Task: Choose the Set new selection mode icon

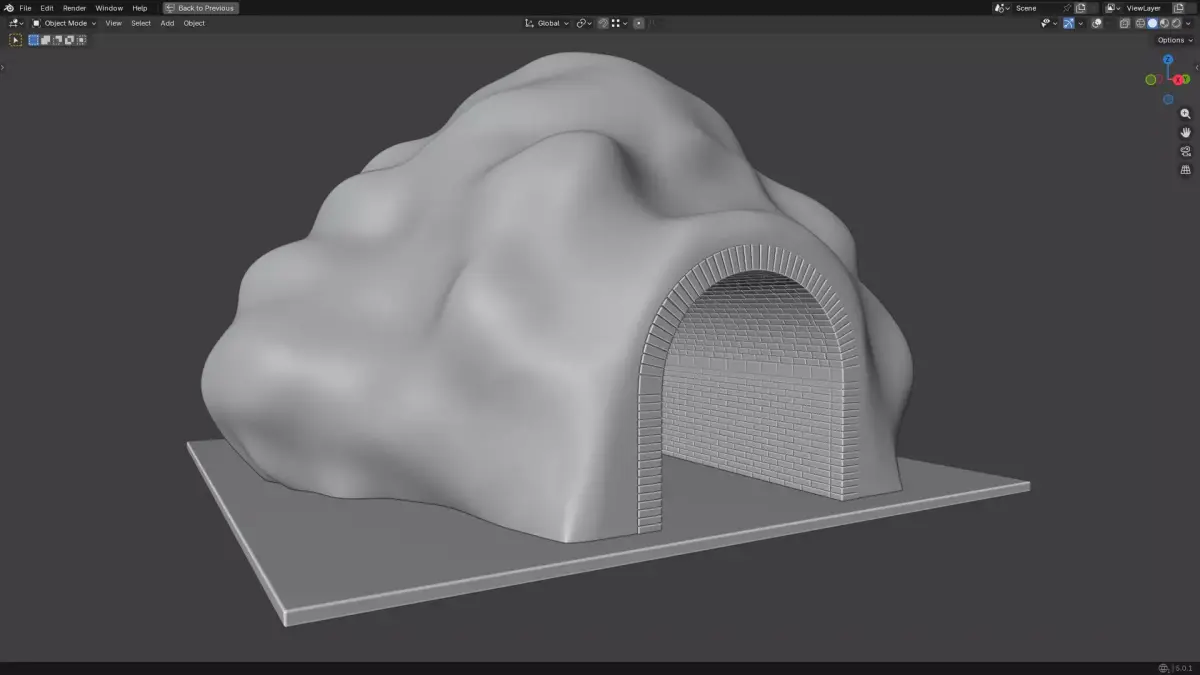Action: (33, 40)
